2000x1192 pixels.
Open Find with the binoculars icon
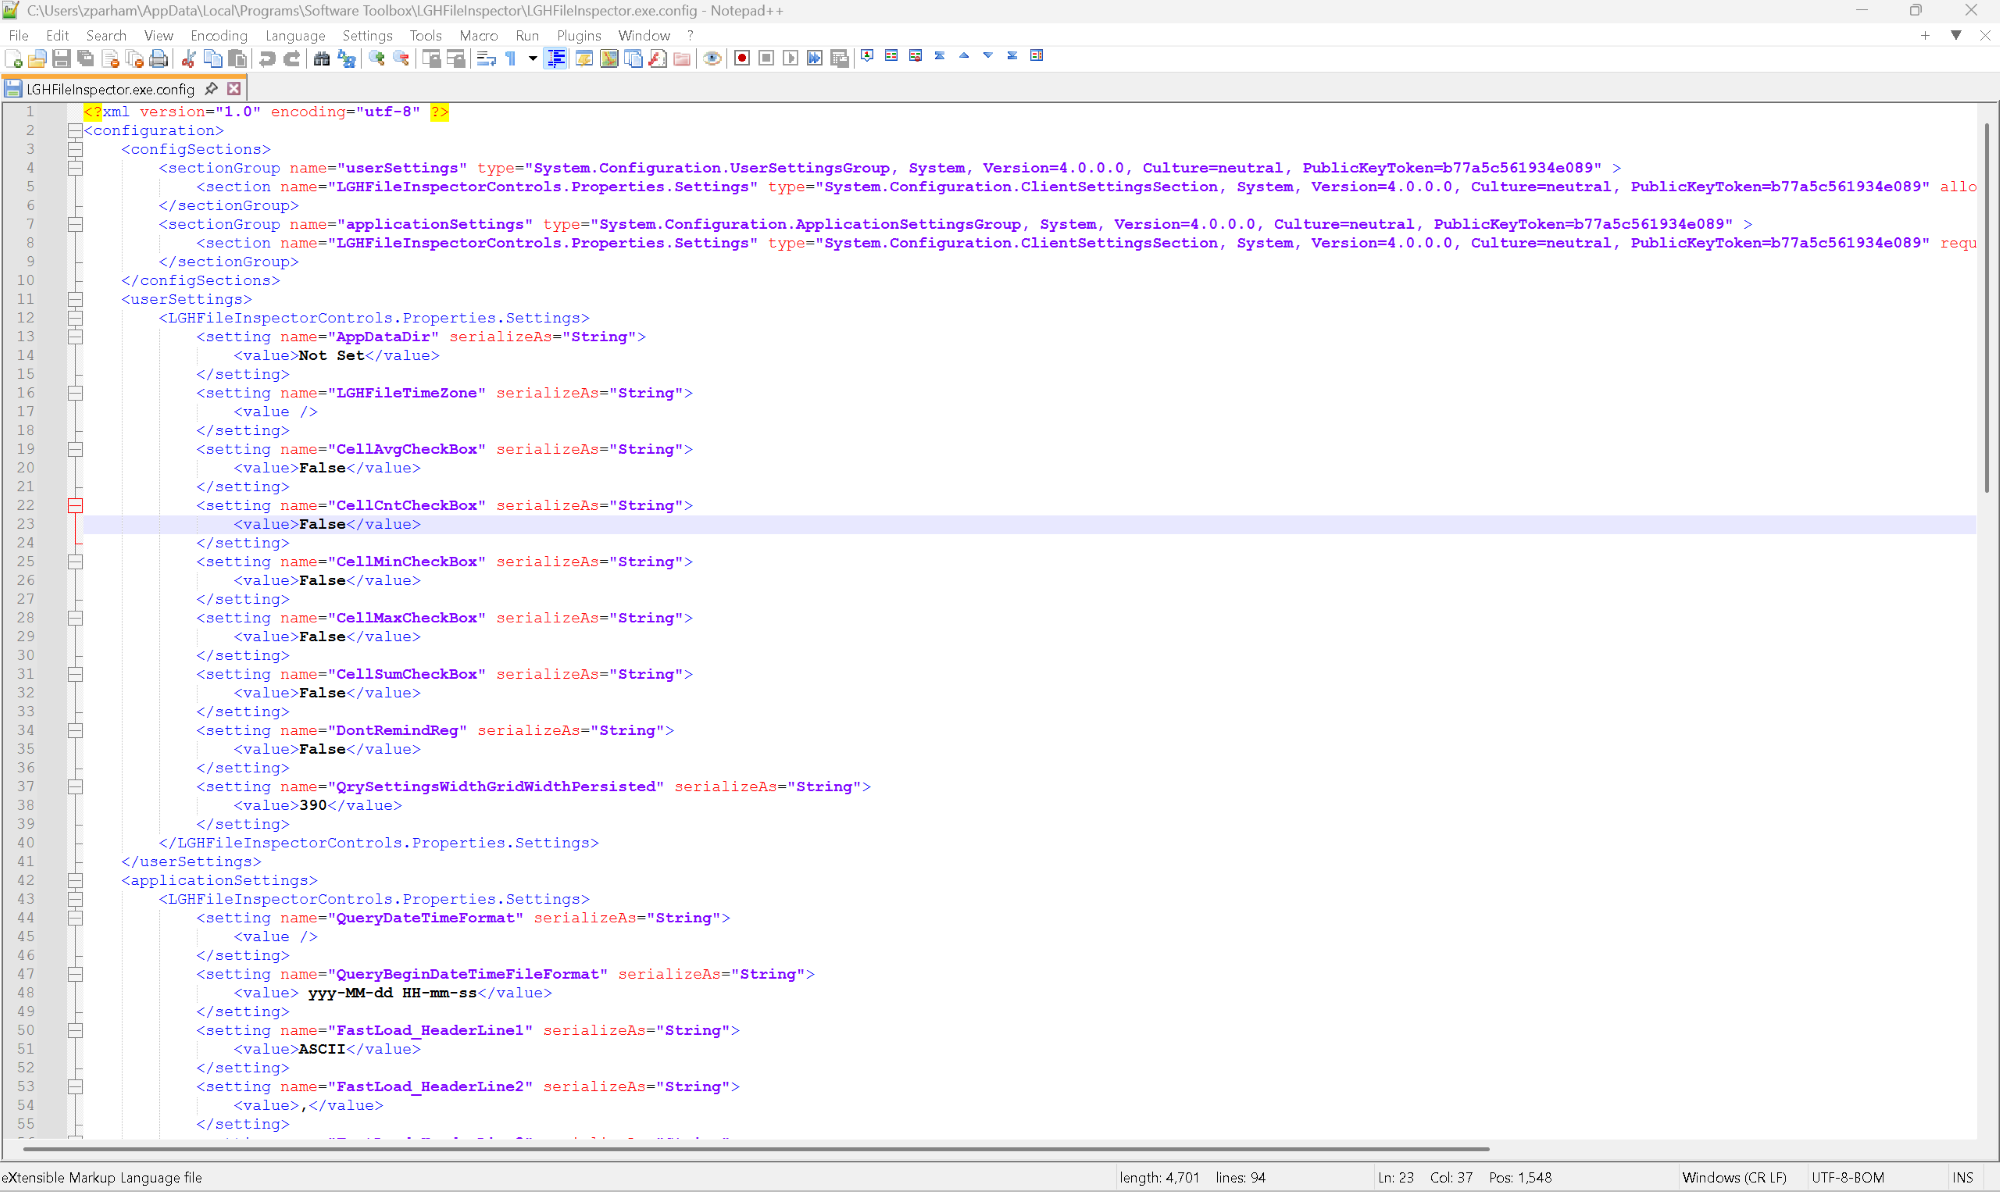click(x=322, y=58)
